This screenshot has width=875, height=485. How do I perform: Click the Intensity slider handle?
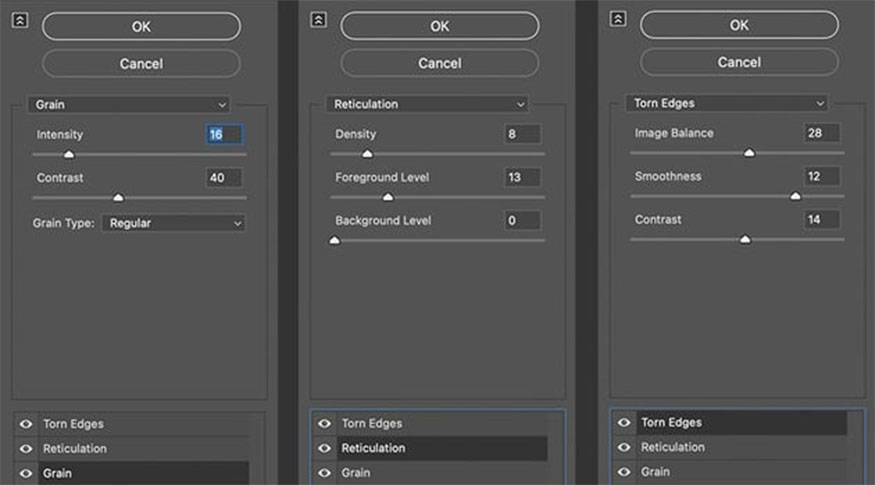pyautogui.click(x=69, y=154)
